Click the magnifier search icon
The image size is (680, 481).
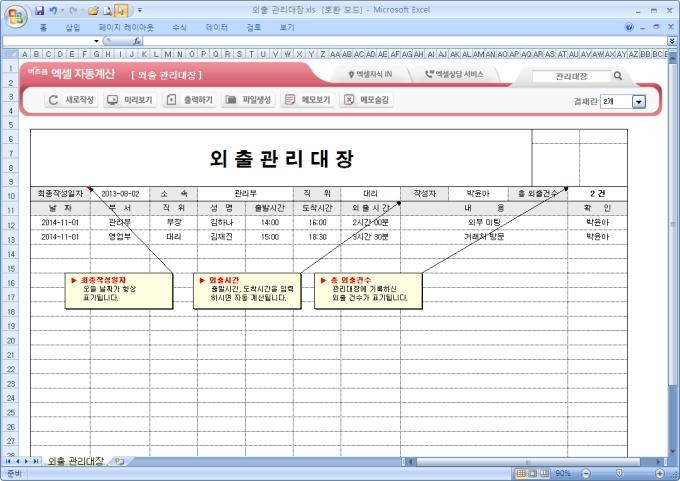[x=618, y=76]
